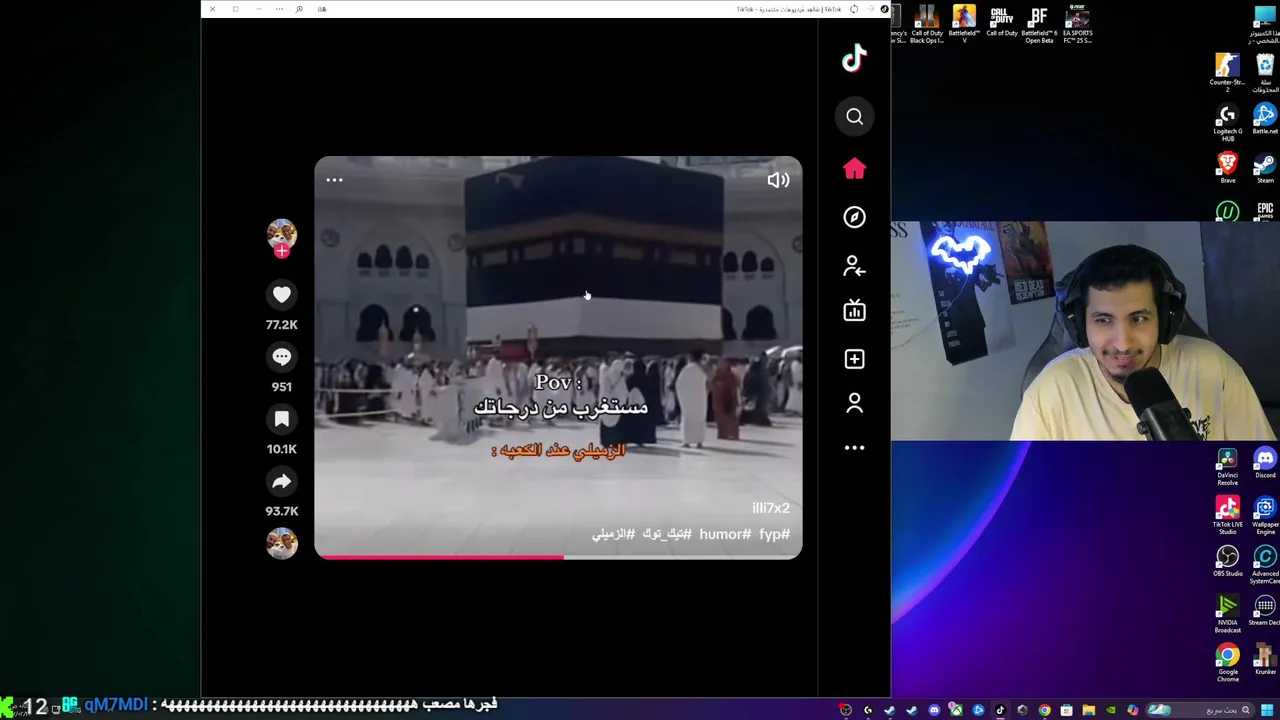Select Logitech G HUB desktop shortcut
Image resolution: width=1280 pixels, height=720 pixels.
[x=1227, y=122]
